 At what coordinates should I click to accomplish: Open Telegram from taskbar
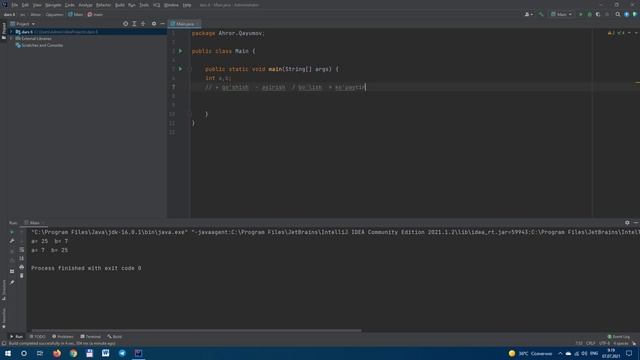coord(122,353)
